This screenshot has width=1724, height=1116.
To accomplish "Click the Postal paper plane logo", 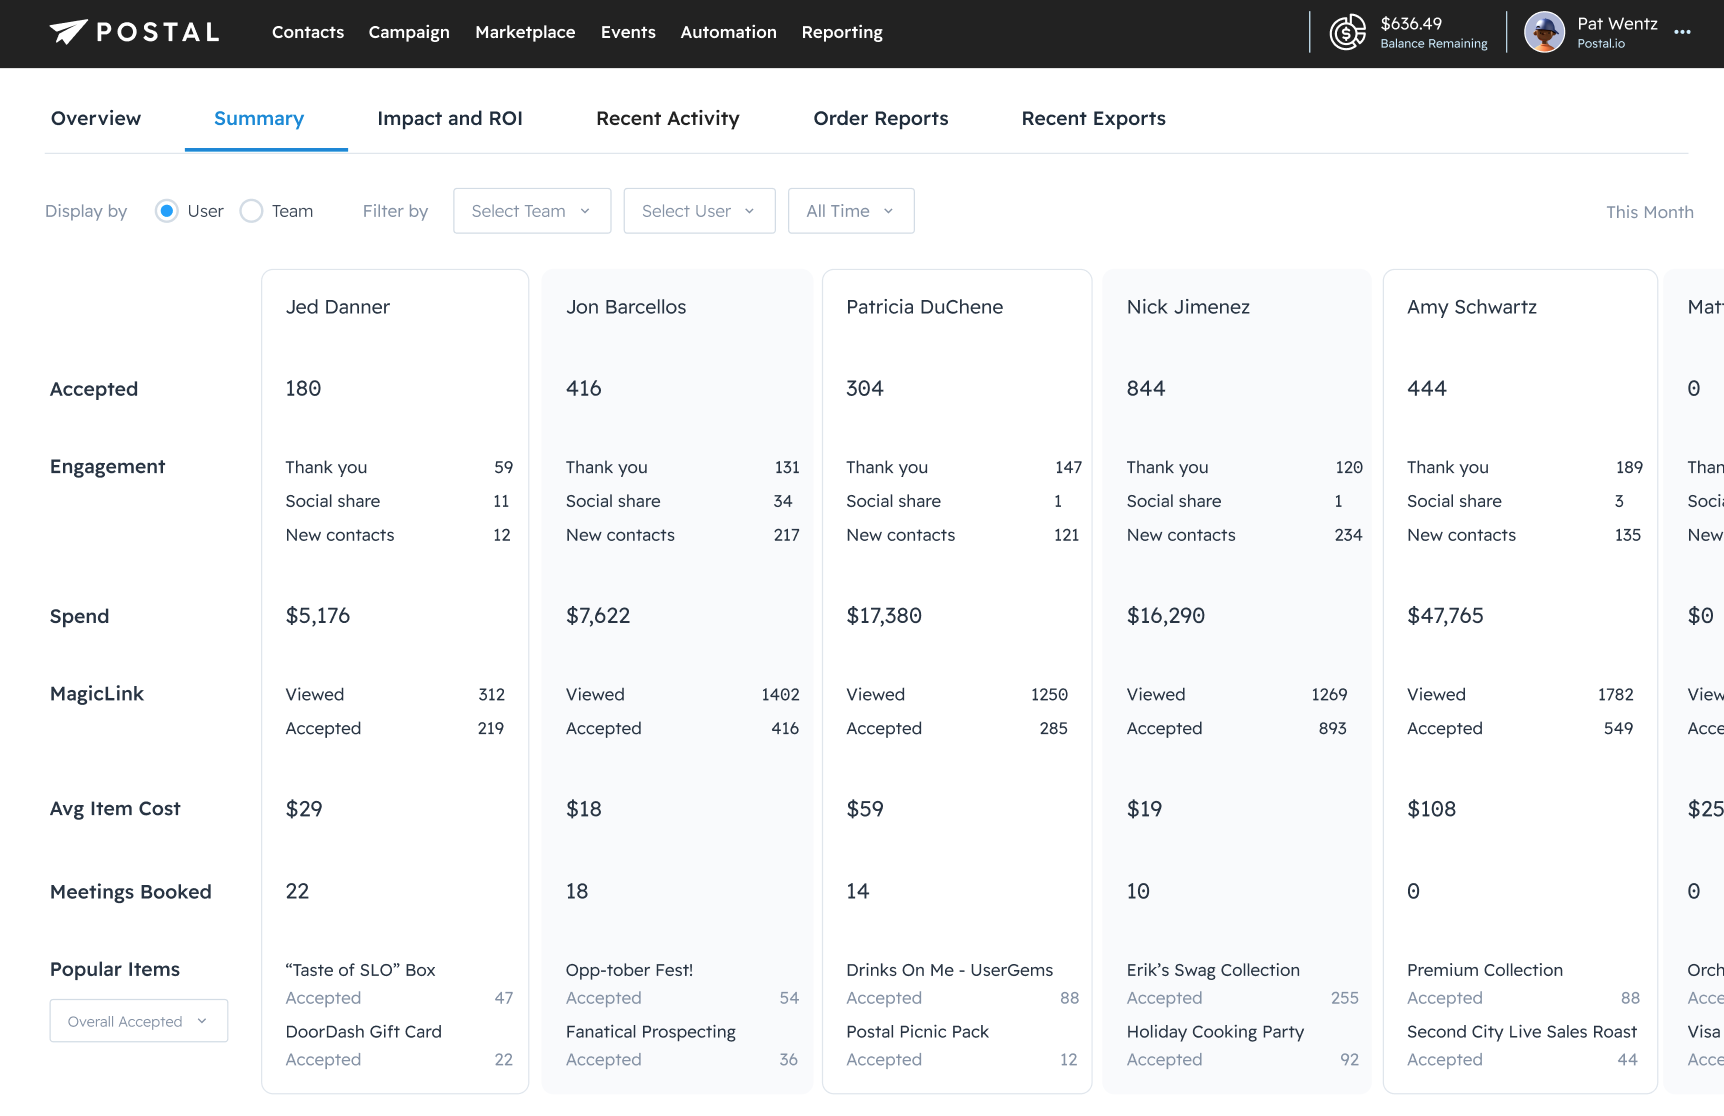I will (69, 32).
